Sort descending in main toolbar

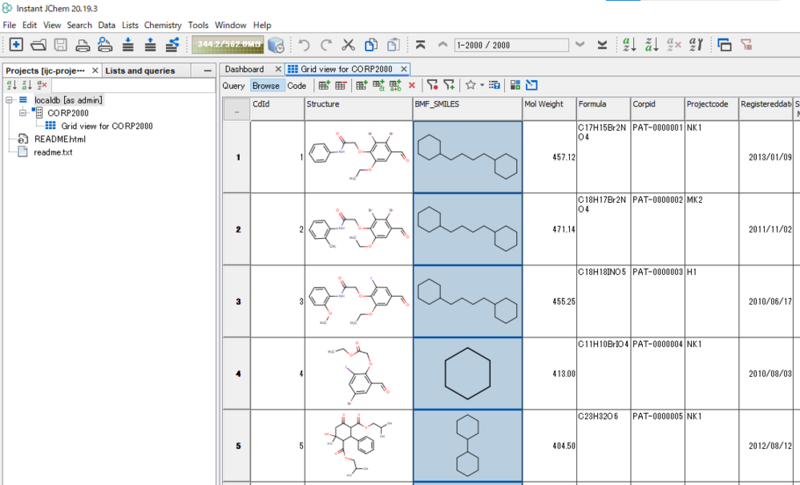pos(652,45)
